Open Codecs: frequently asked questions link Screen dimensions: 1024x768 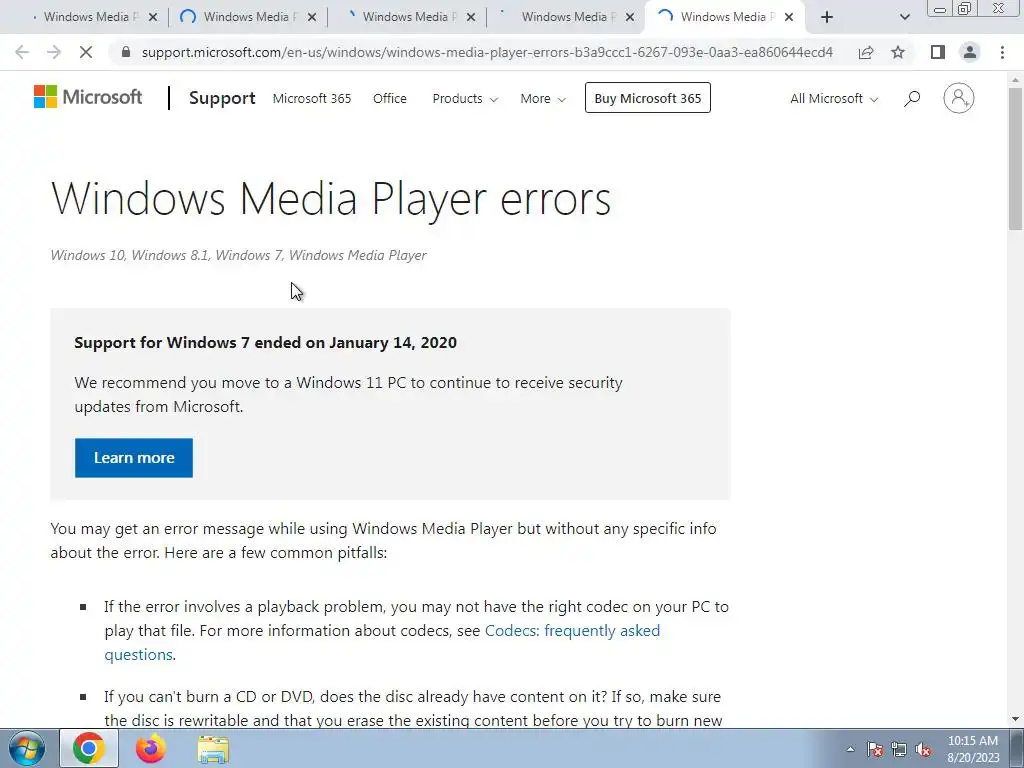coord(573,631)
